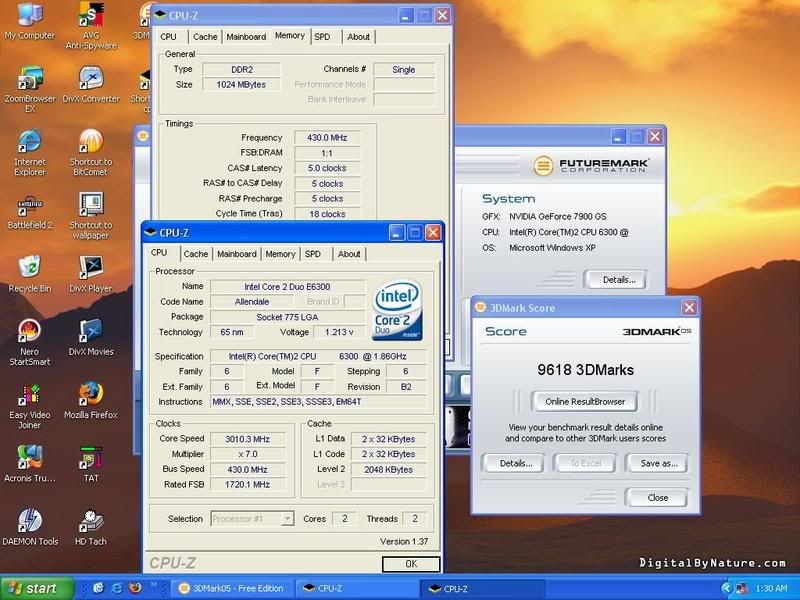Open the Recycle Bin icon
800x600 pixels.
click(30, 268)
